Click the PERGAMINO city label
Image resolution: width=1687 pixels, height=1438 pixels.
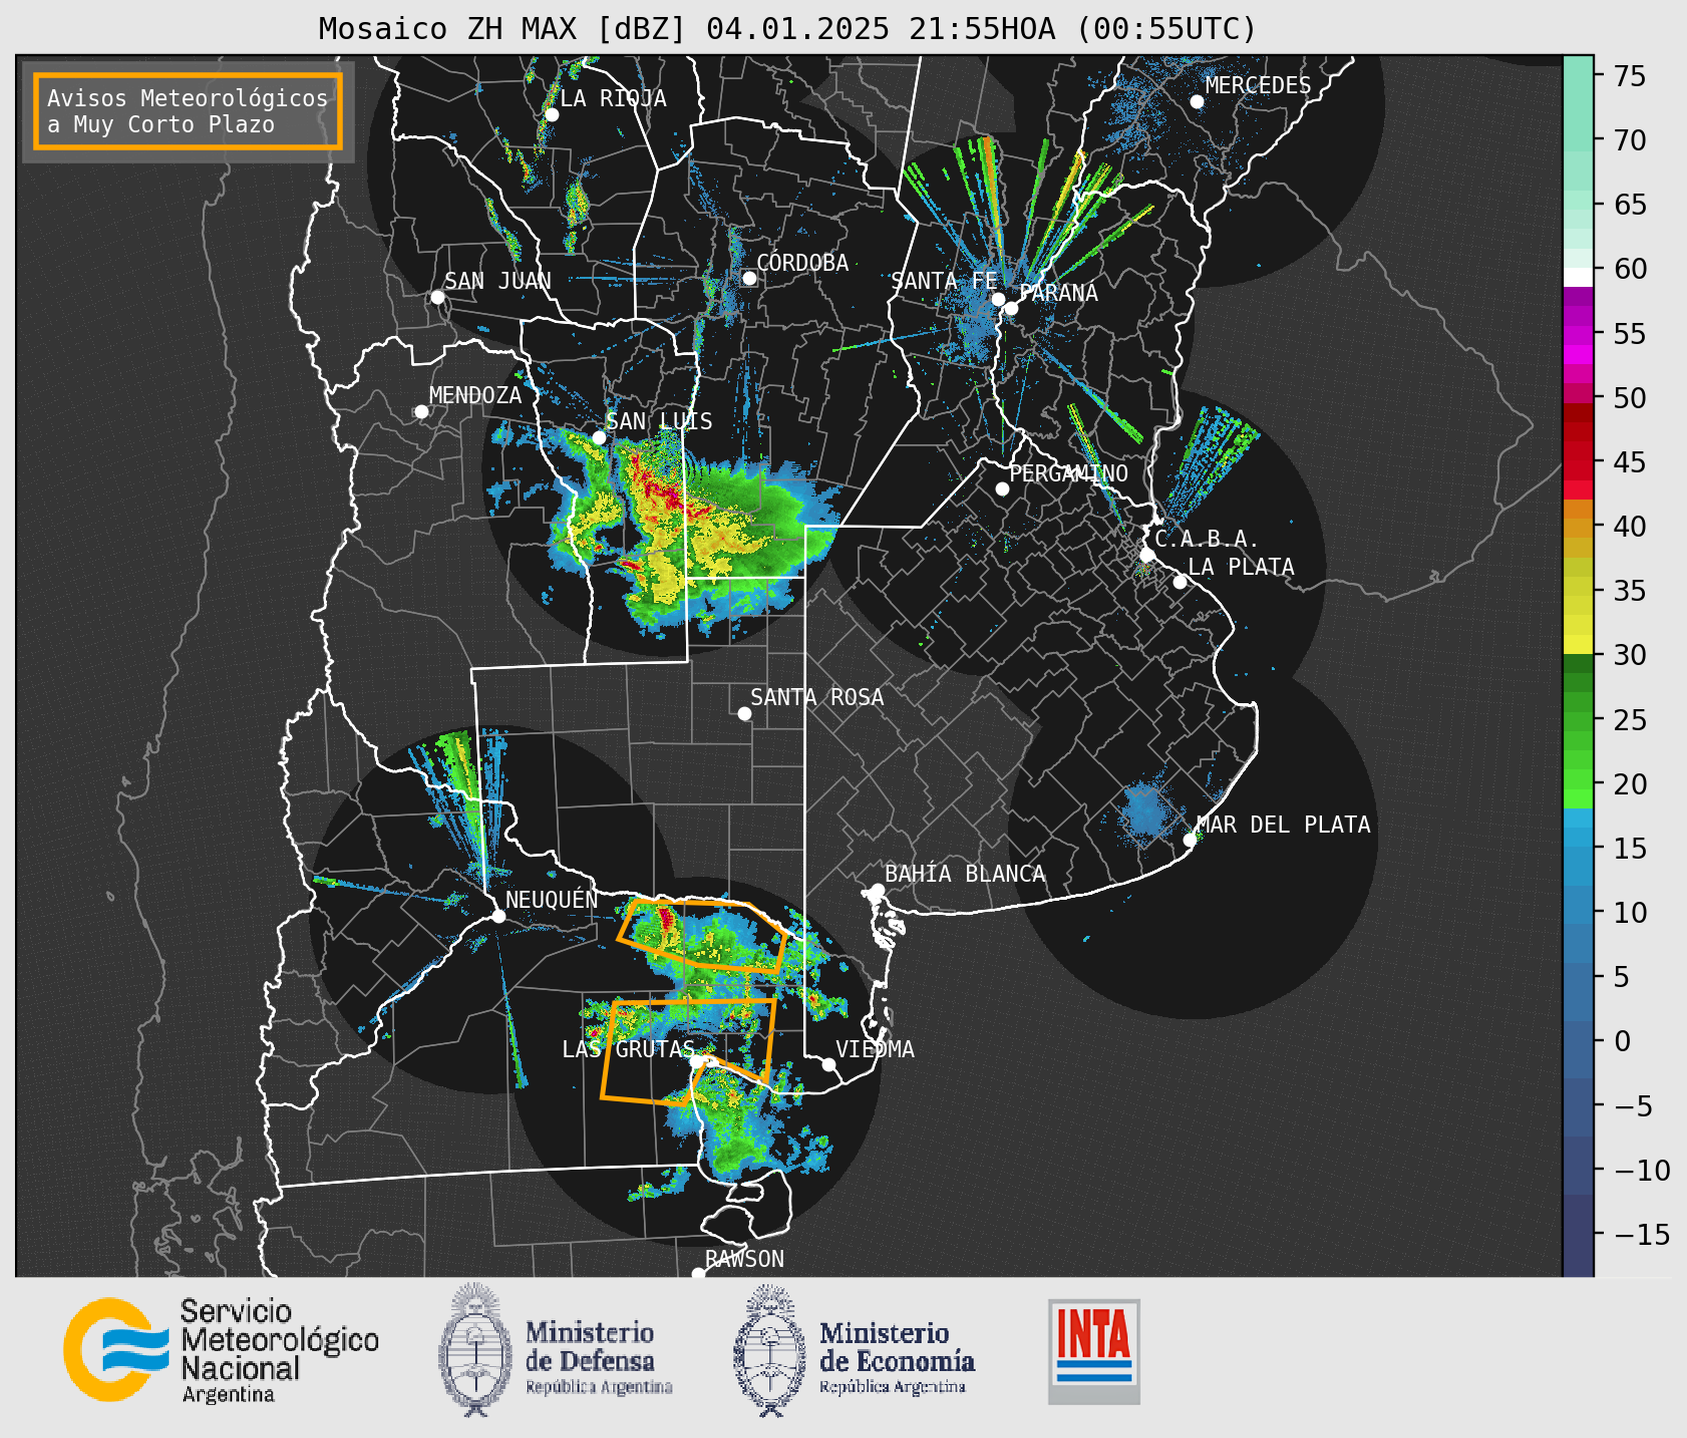(1068, 473)
